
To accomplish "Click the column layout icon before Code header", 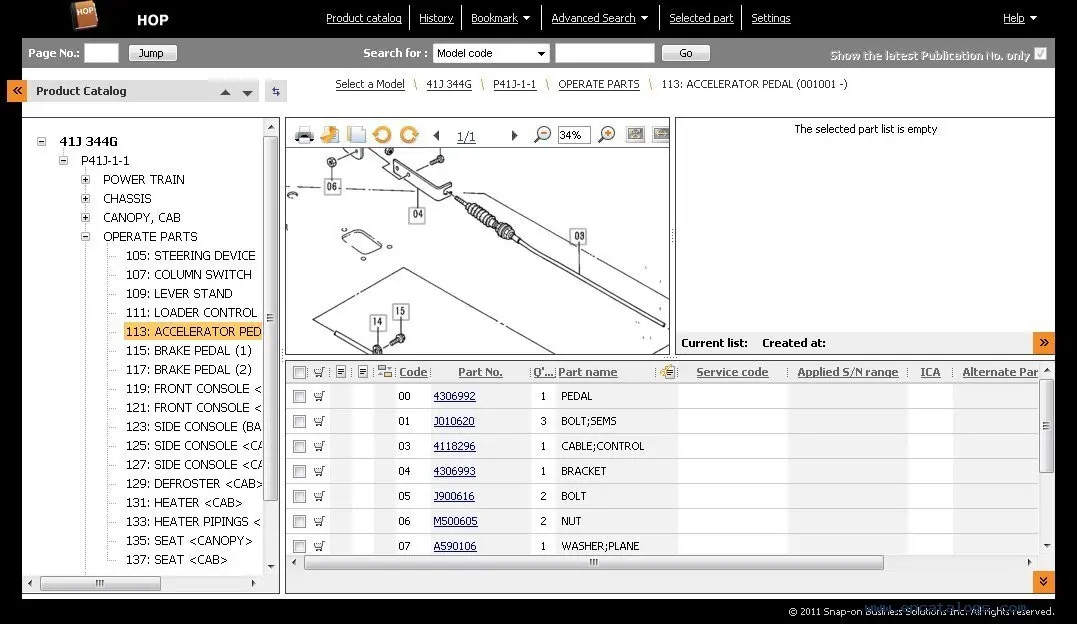I will click(x=385, y=372).
